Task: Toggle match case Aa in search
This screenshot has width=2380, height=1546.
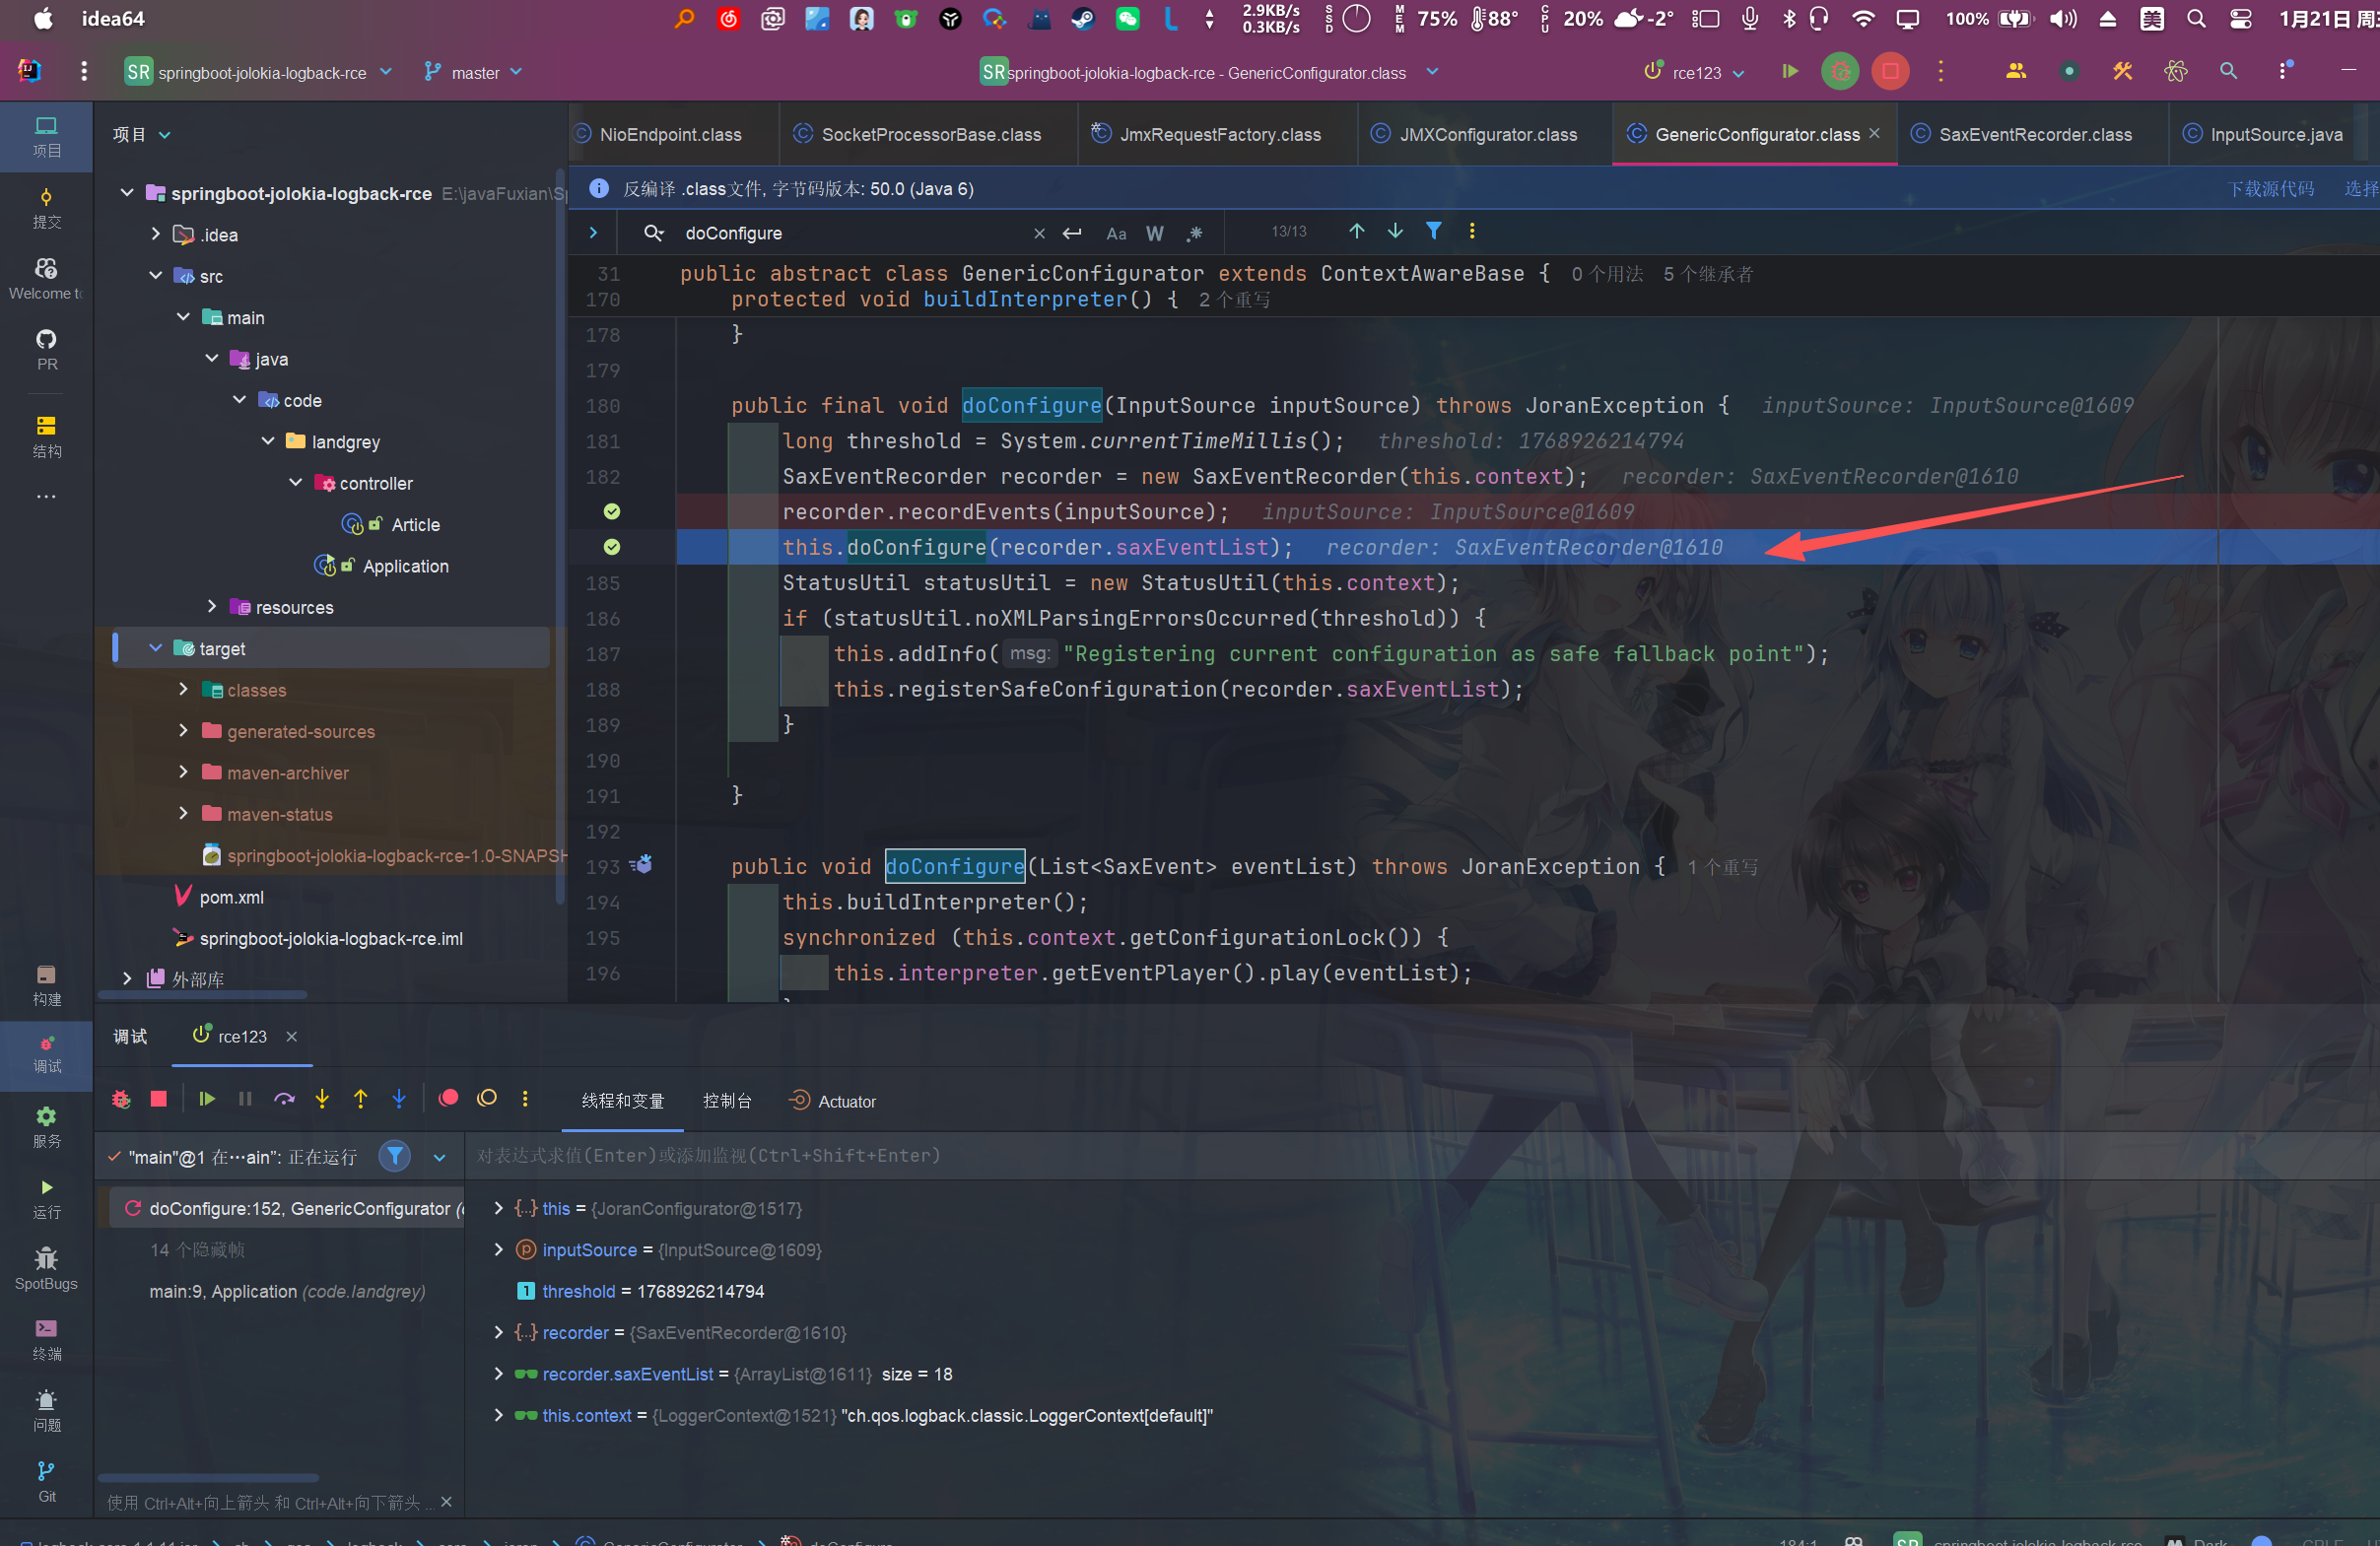Action: pyautogui.click(x=1116, y=233)
